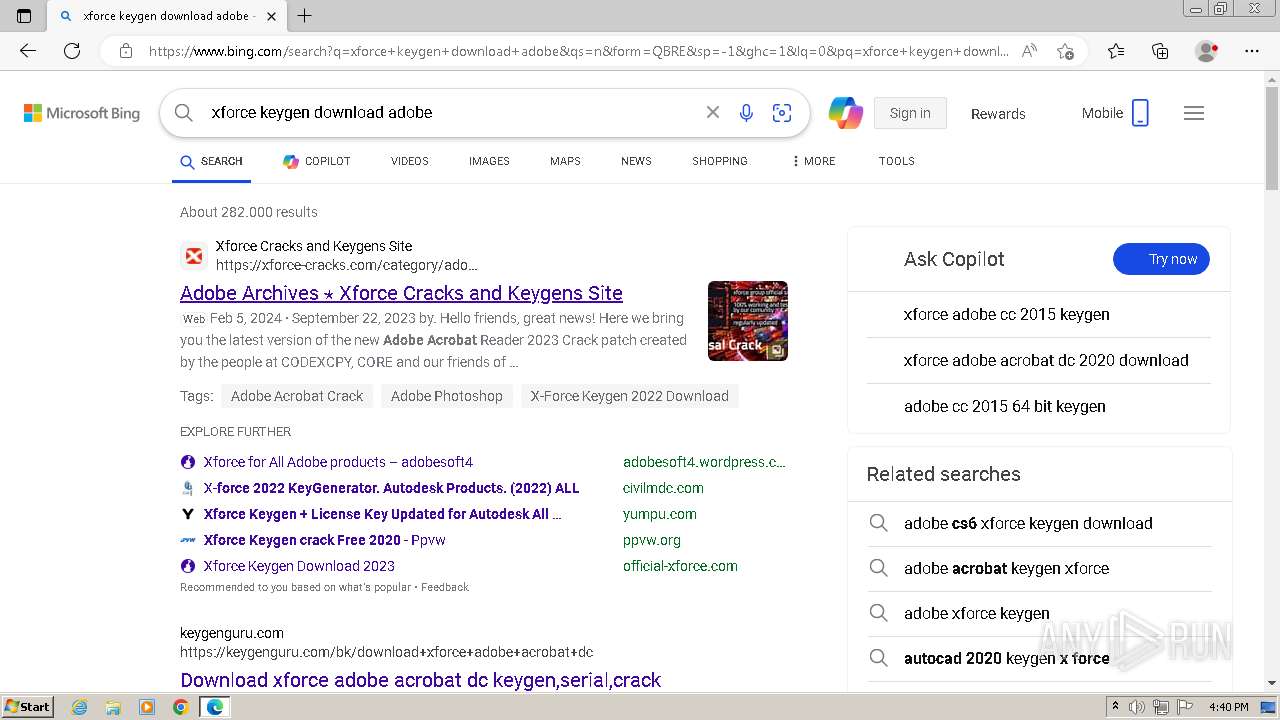The width and height of the screenshot is (1280, 720).
Task: Clear the search query with X
Action: (x=713, y=113)
